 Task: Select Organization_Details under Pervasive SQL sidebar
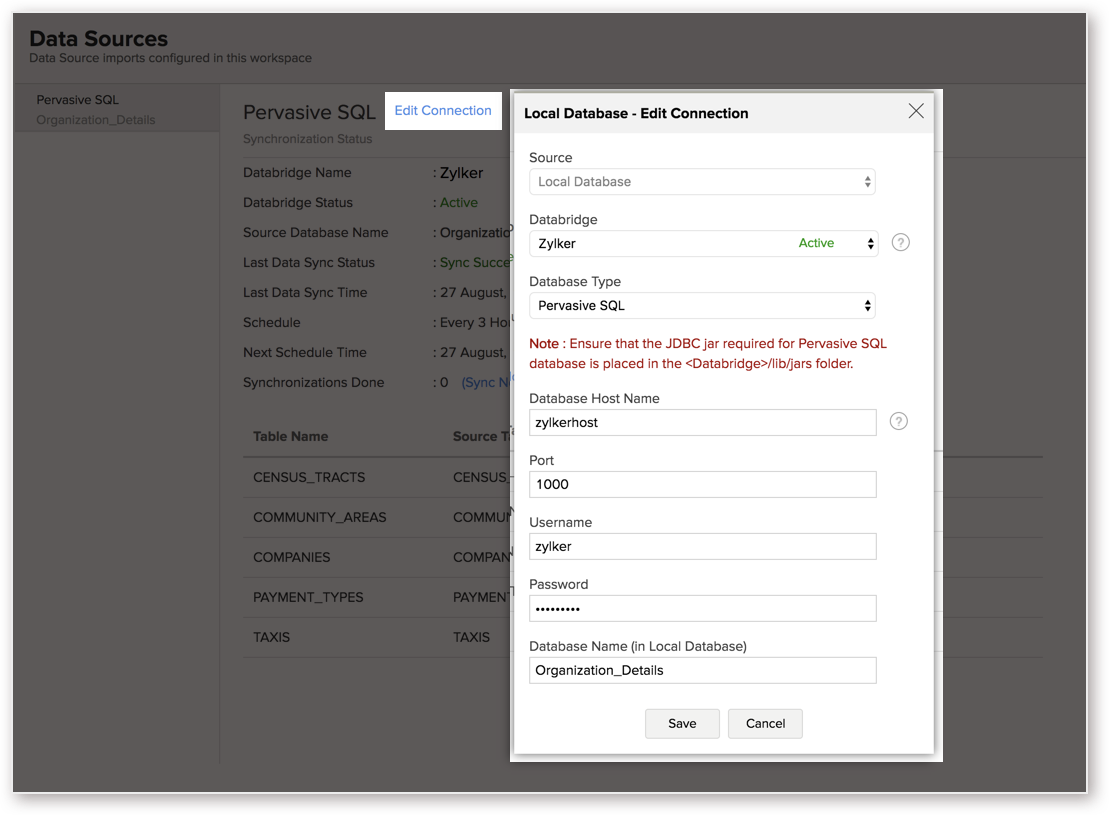point(95,120)
